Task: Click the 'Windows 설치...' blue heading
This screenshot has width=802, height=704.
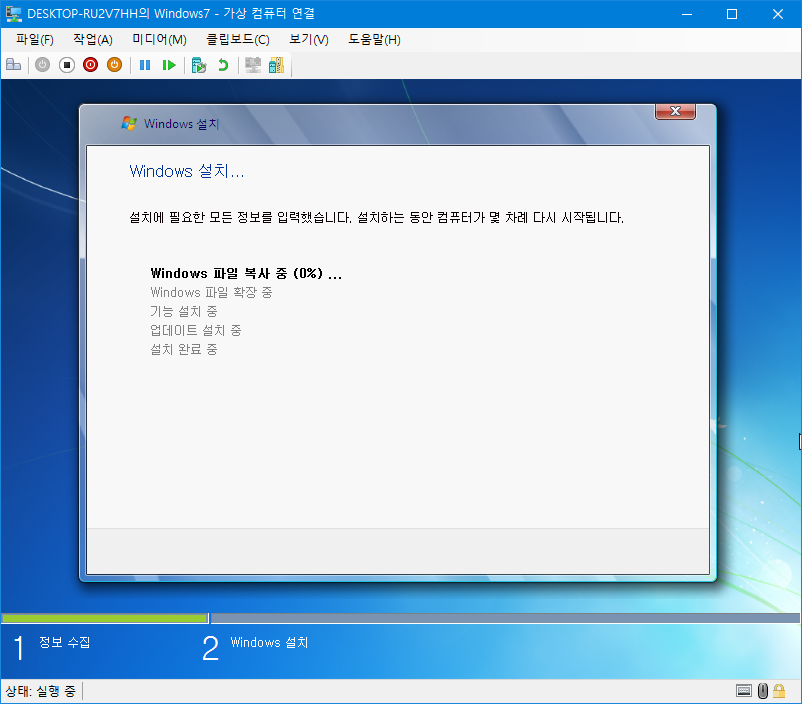Action: (x=187, y=171)
